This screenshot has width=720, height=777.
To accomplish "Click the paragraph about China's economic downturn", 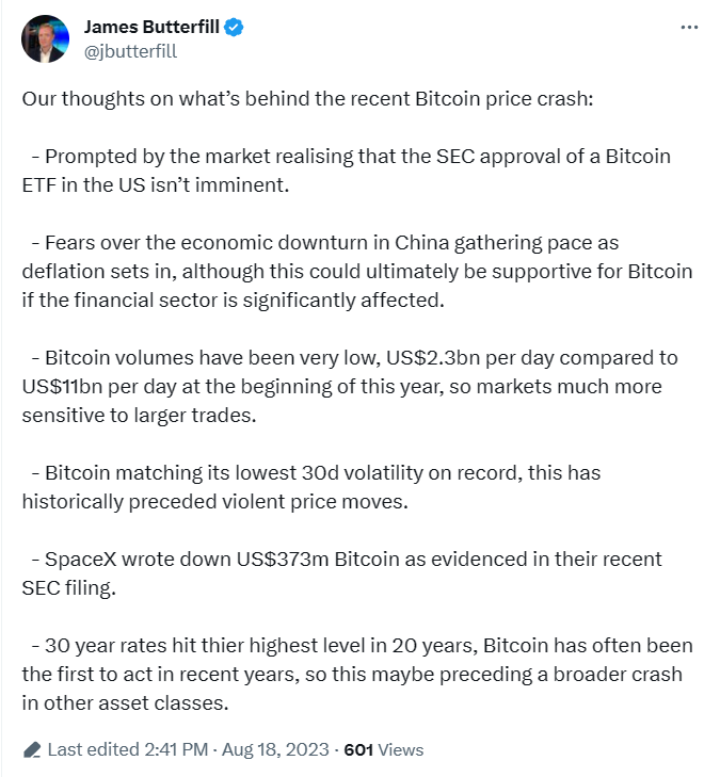I will pos(355,271).
